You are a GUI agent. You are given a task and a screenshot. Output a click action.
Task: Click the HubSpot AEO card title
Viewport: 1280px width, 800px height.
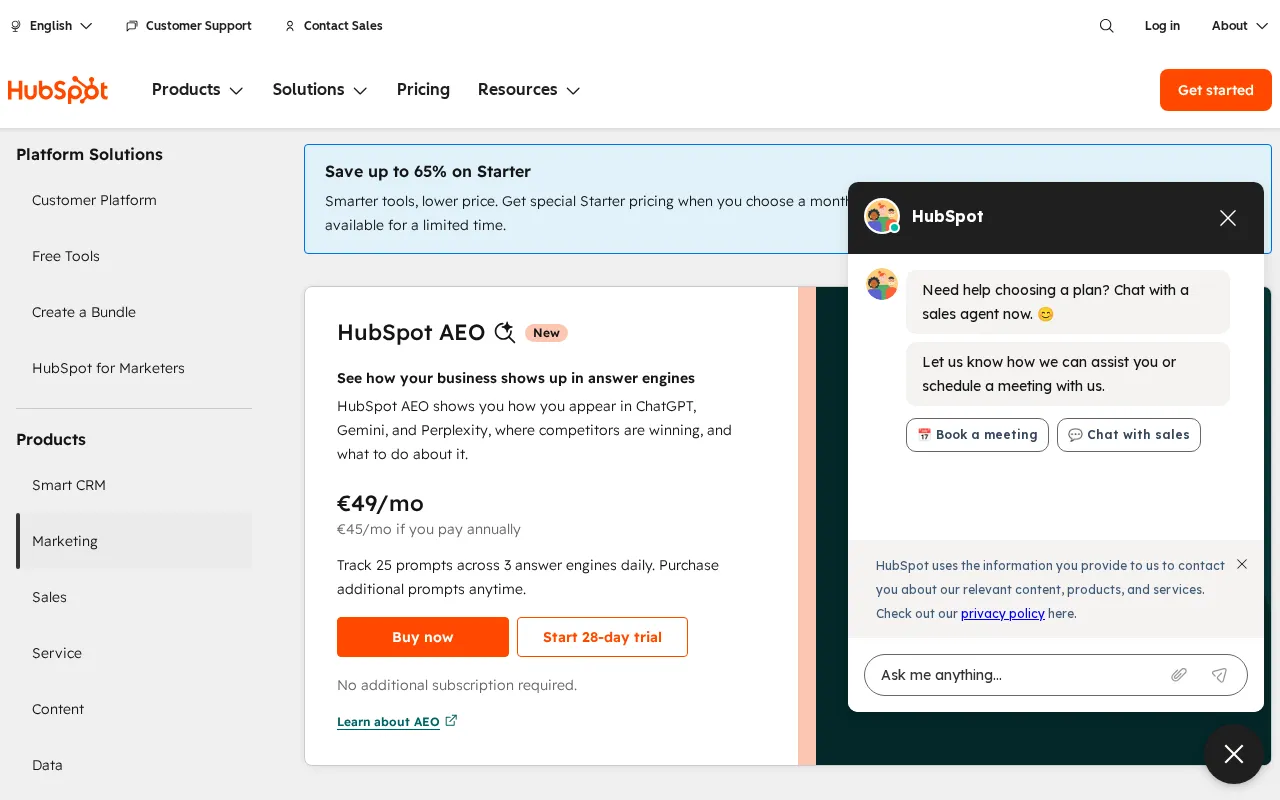tap(411, 333)
